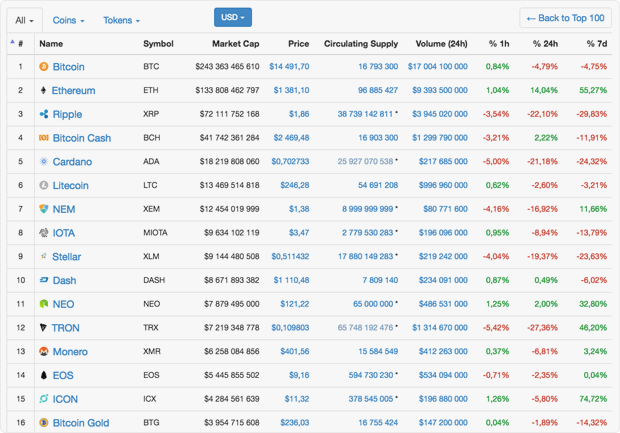Click the Dash logo icon
This screenshot has height=433, width=620.
[x=43, y=280]
